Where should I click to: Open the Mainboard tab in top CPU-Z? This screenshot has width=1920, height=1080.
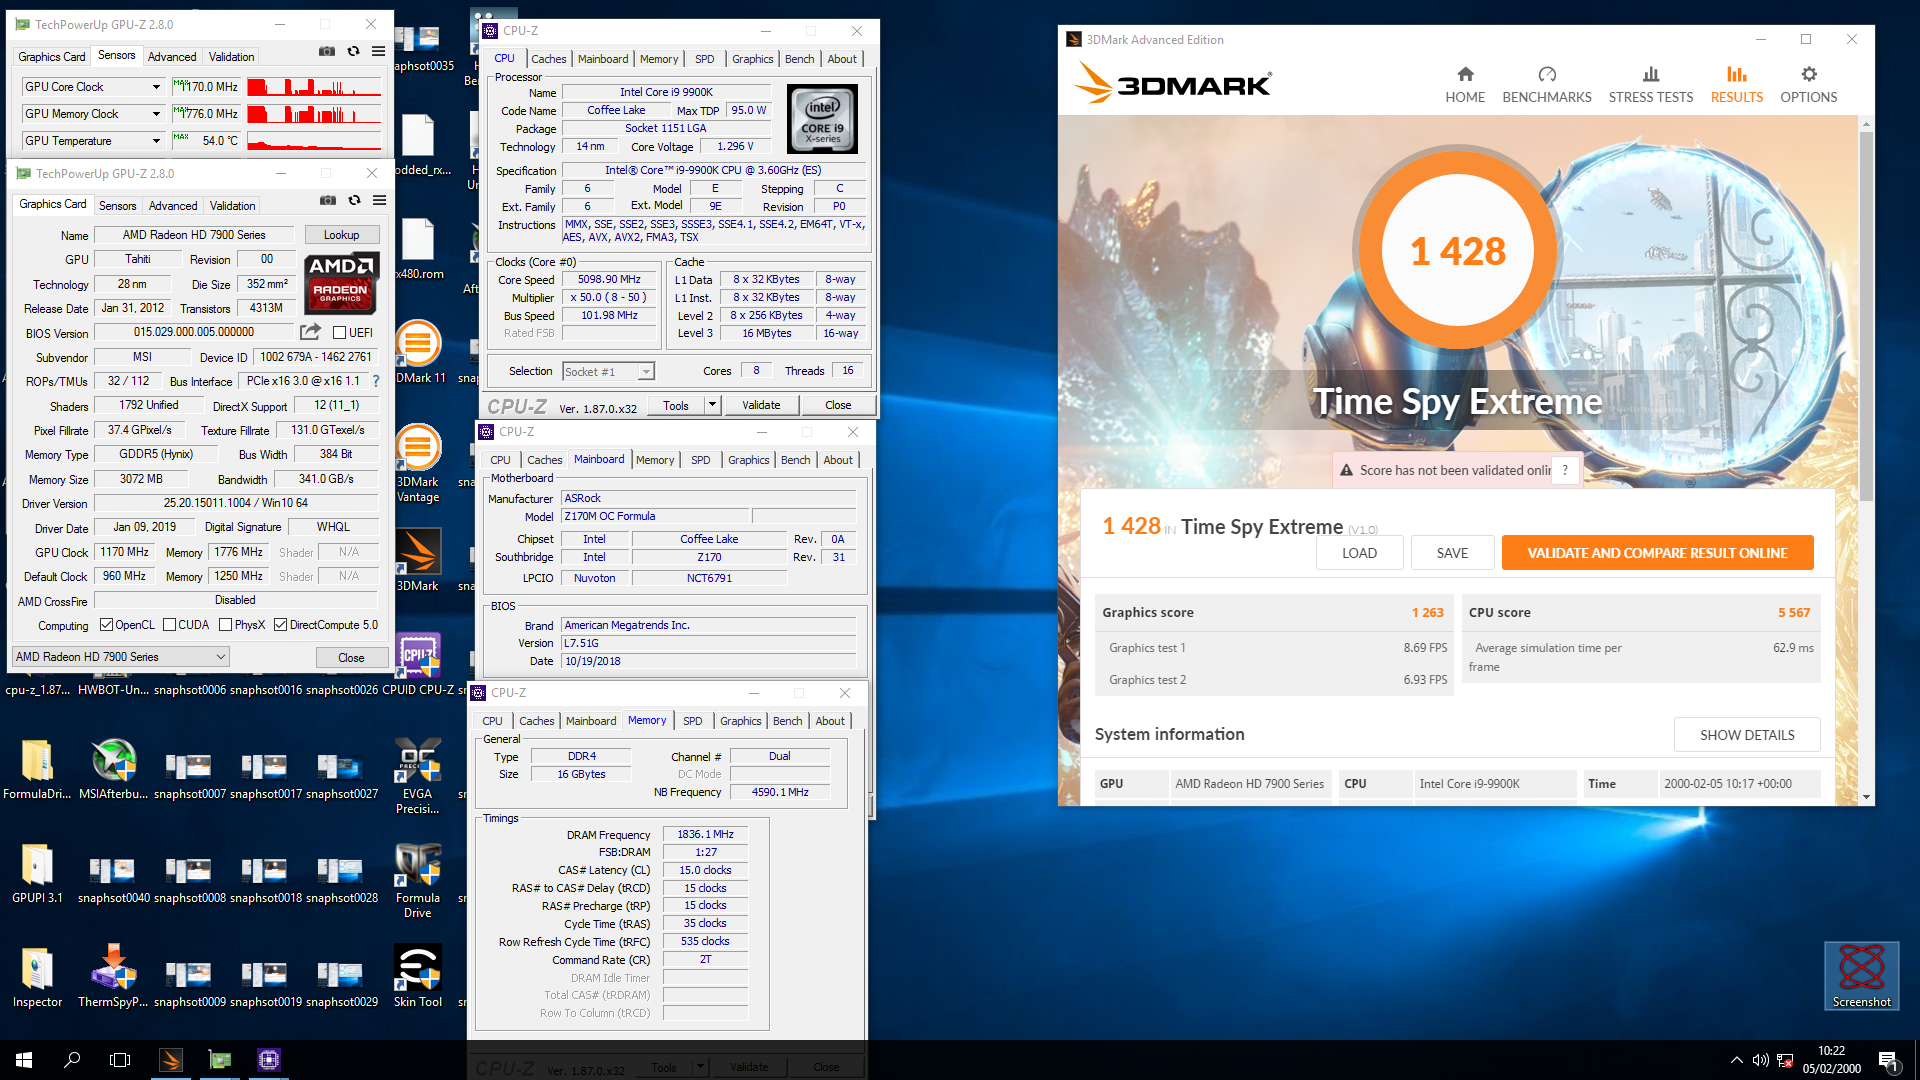coord(603,59)
